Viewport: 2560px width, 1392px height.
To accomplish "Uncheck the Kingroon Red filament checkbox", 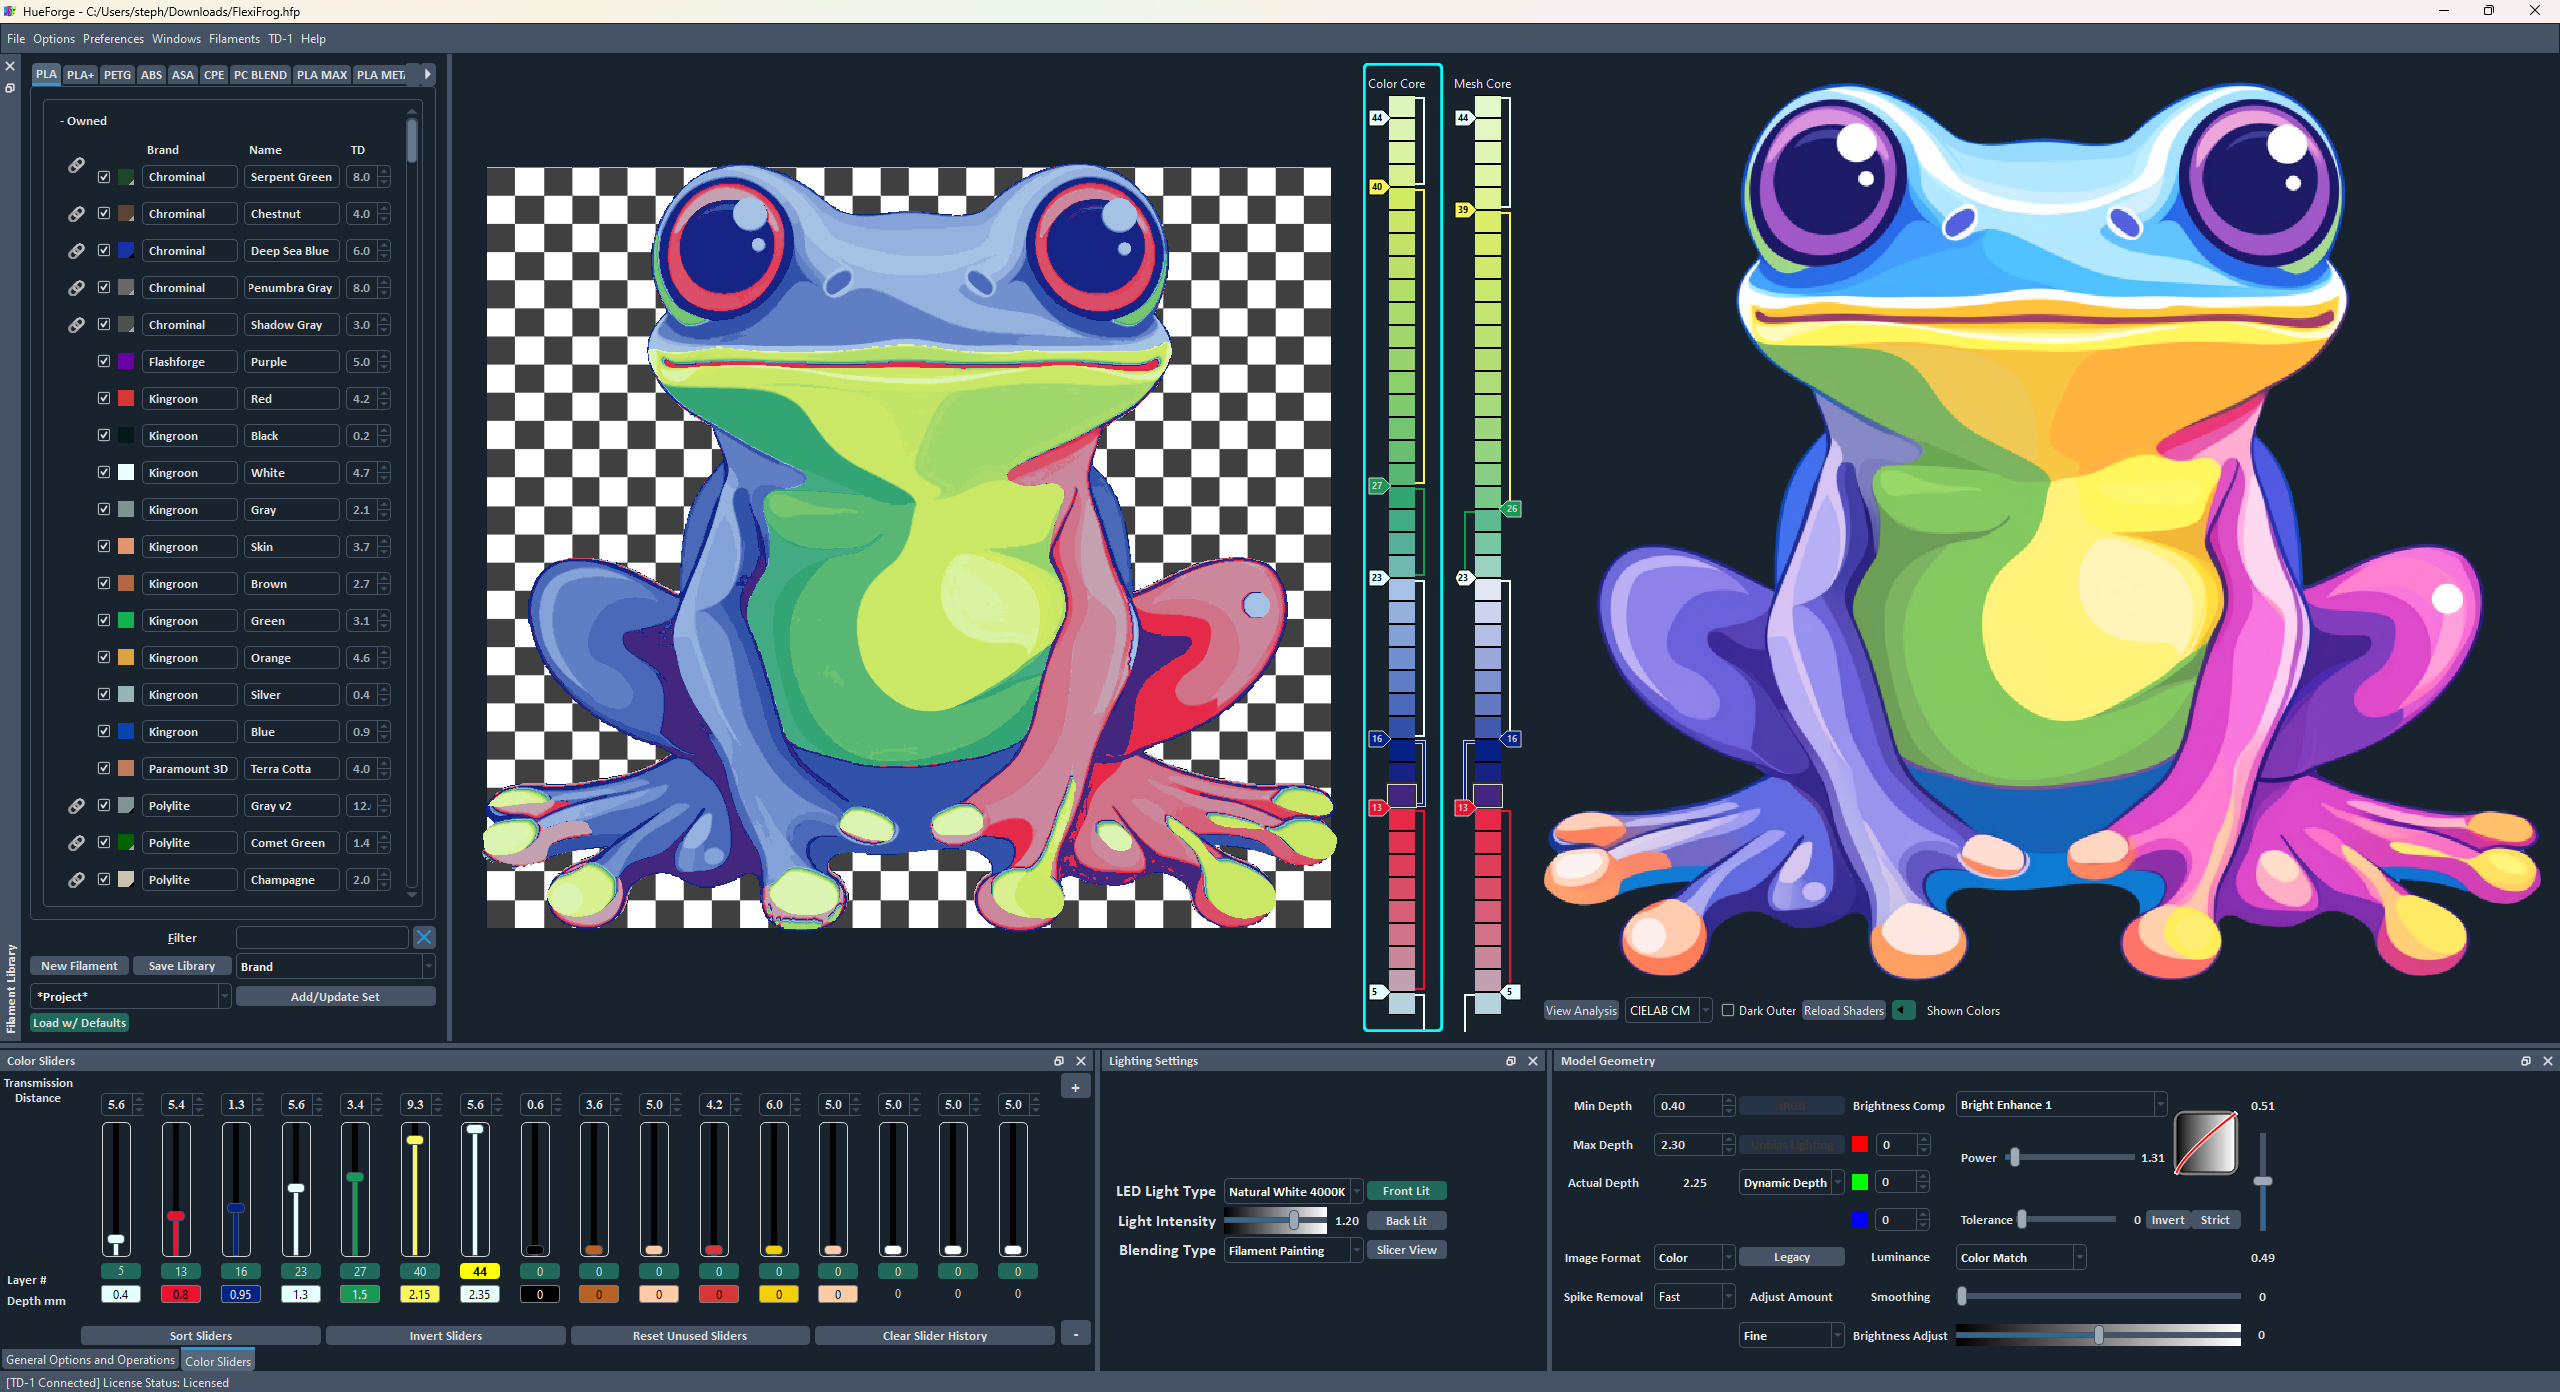I will pyautogui.click(x=104, y=398).
